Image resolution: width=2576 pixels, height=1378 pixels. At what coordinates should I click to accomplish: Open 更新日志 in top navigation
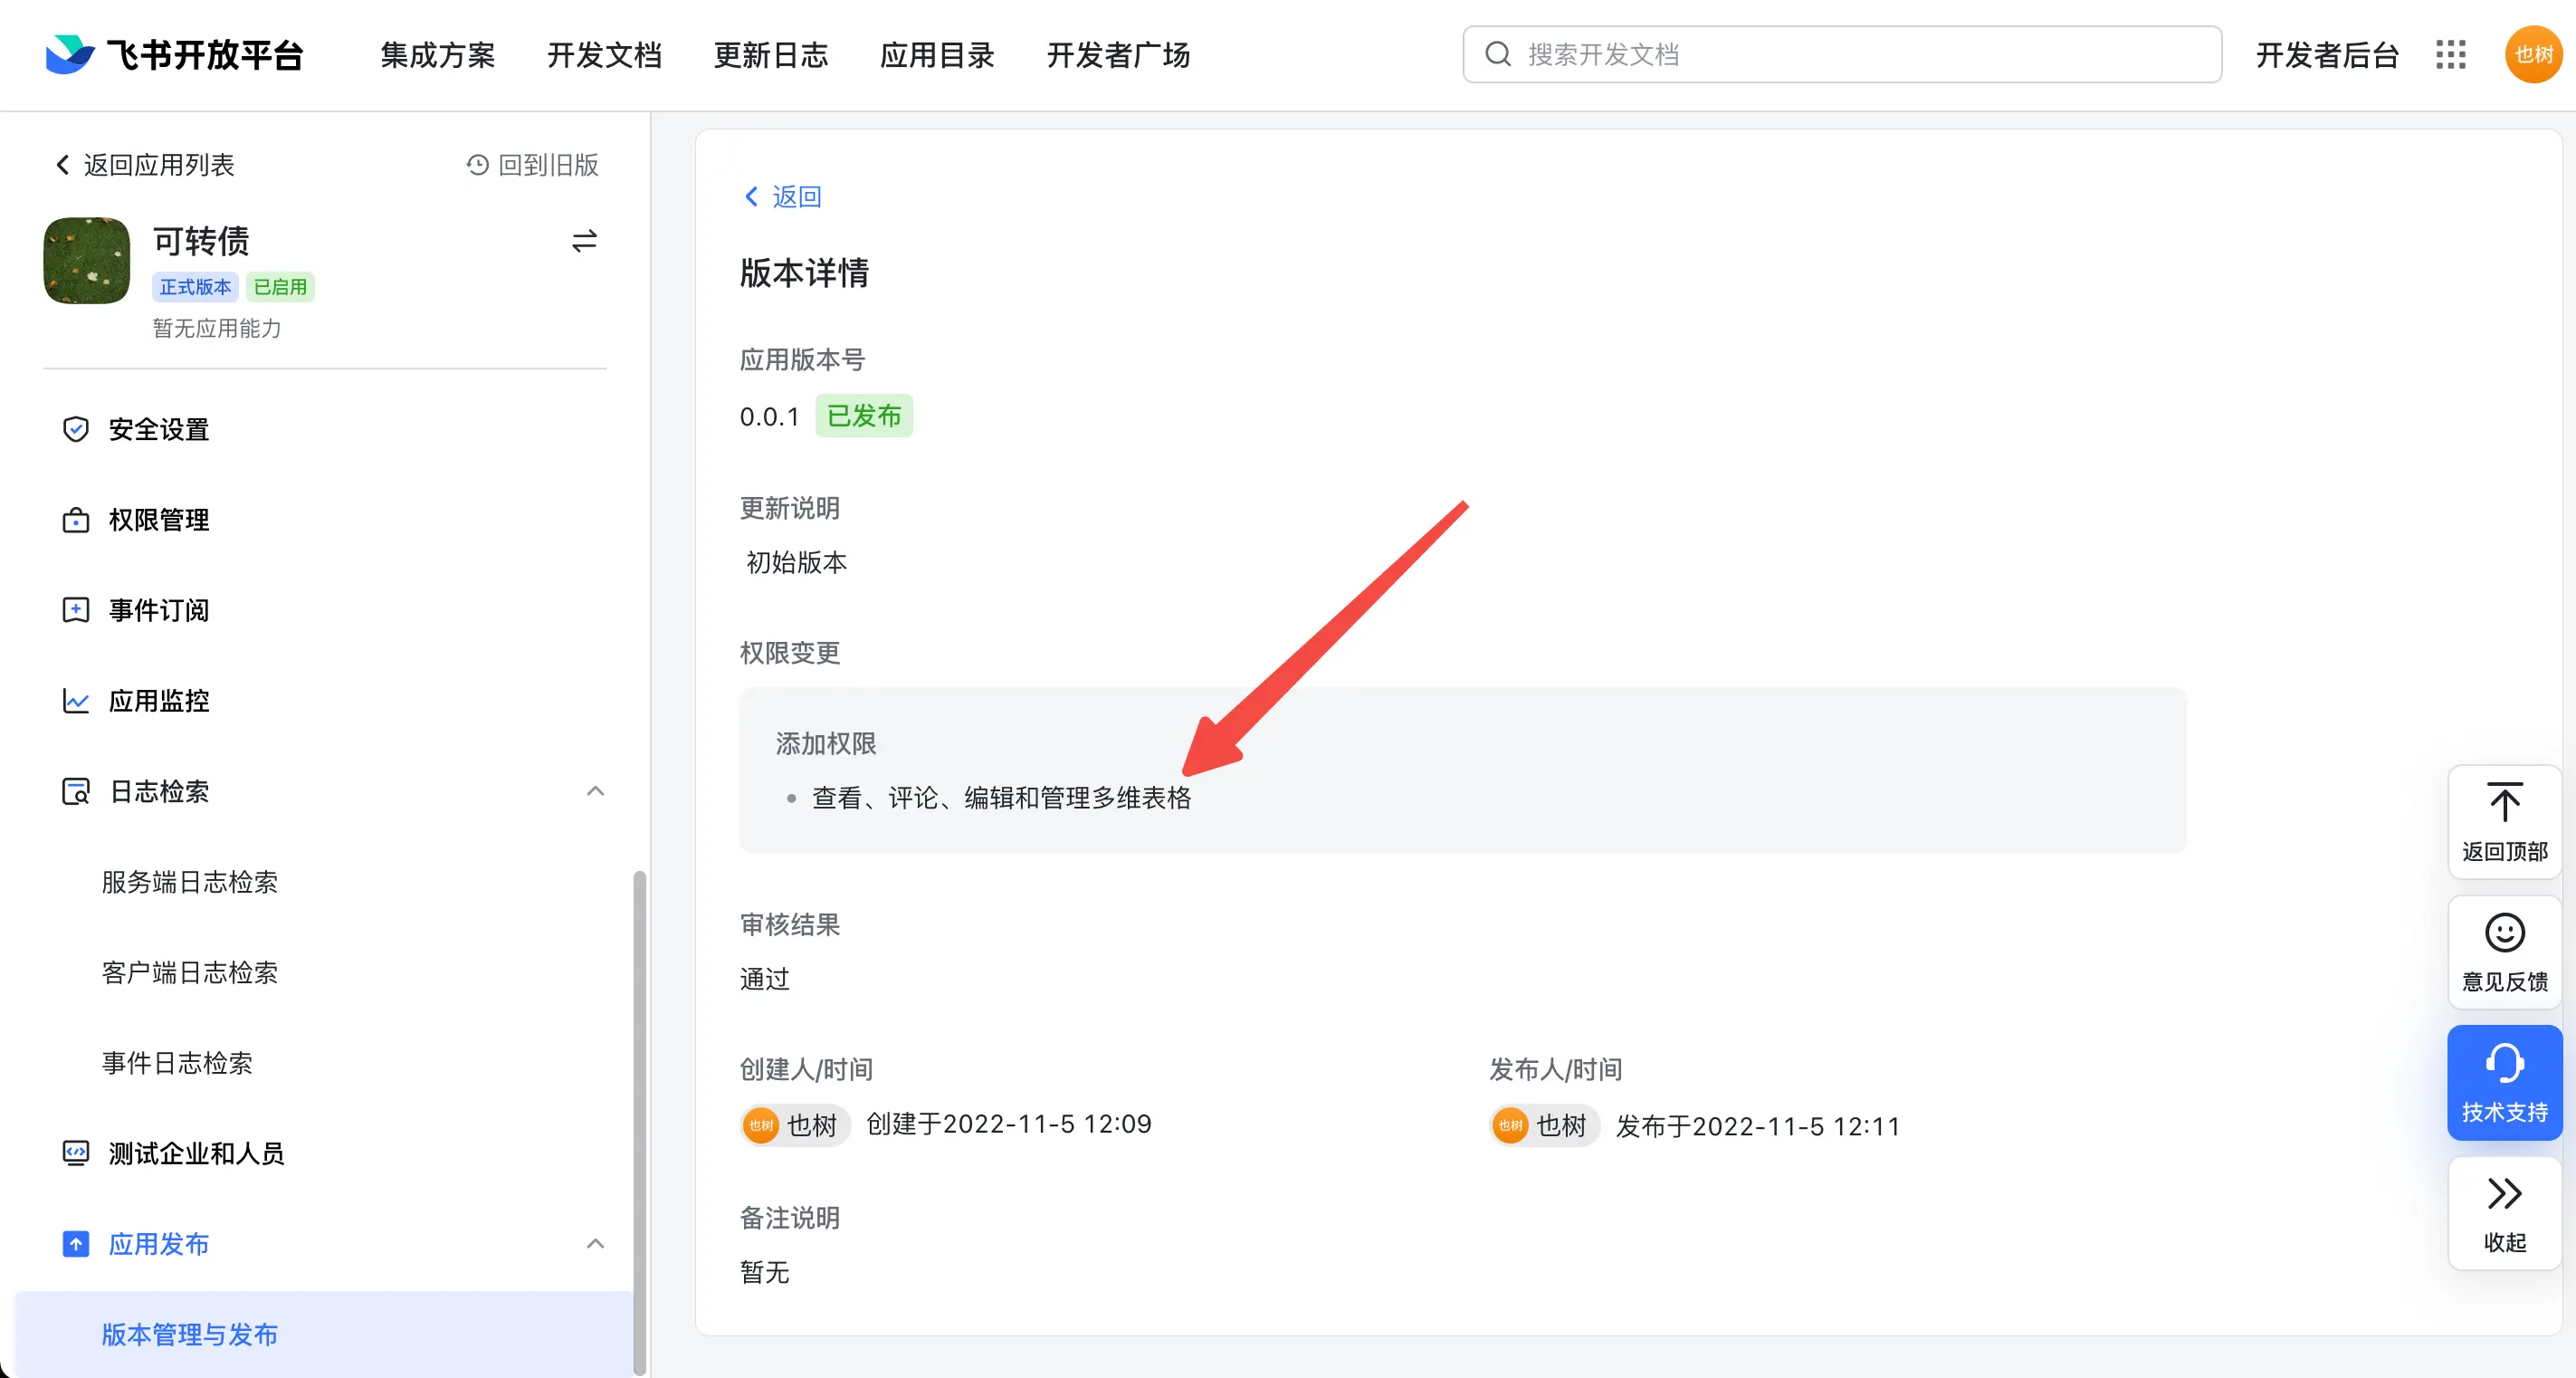point(770,55)
